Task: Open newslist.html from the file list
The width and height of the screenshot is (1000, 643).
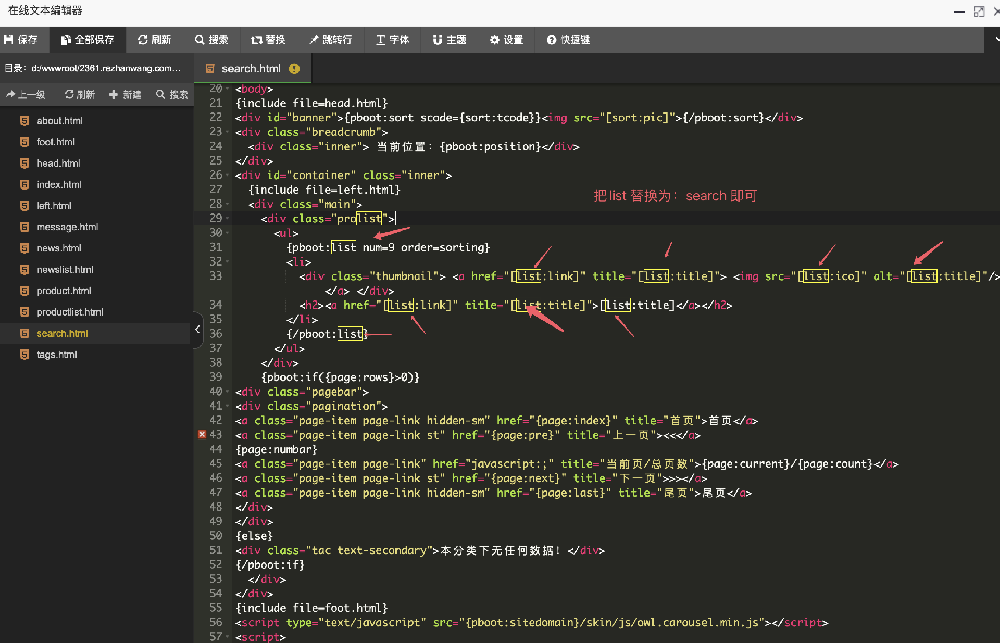Action: click(x=65, y=269)
